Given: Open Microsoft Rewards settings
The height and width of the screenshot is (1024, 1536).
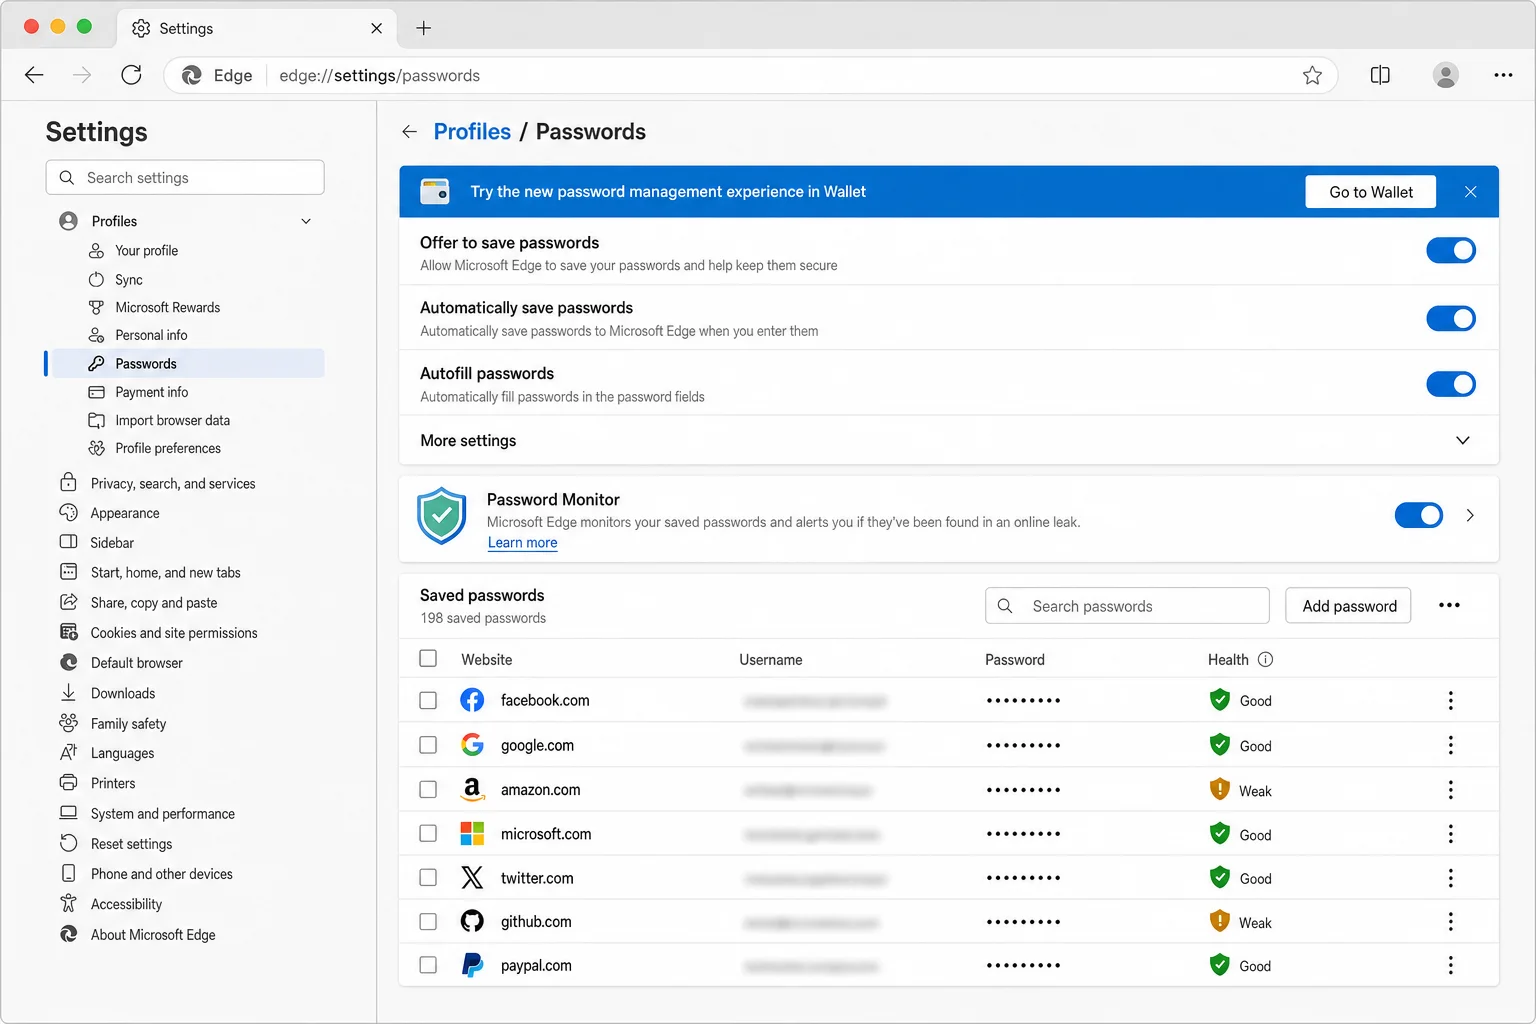Looking at the screenshot, I should [167, 307].
